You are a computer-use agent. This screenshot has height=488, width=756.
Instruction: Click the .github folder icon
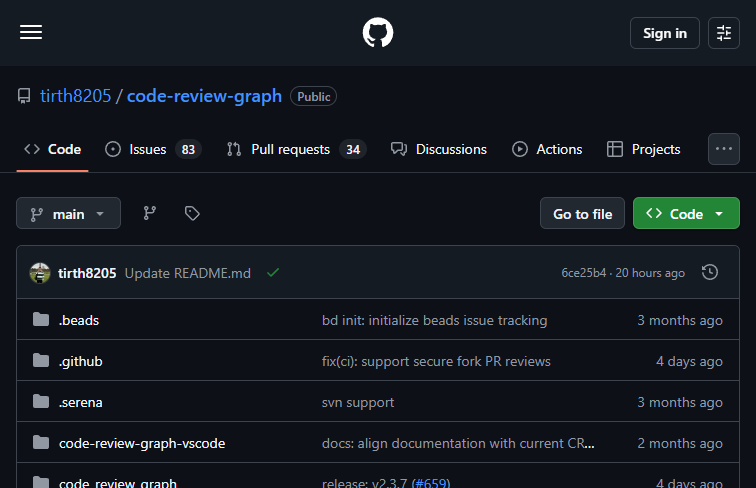coord(41,360)
